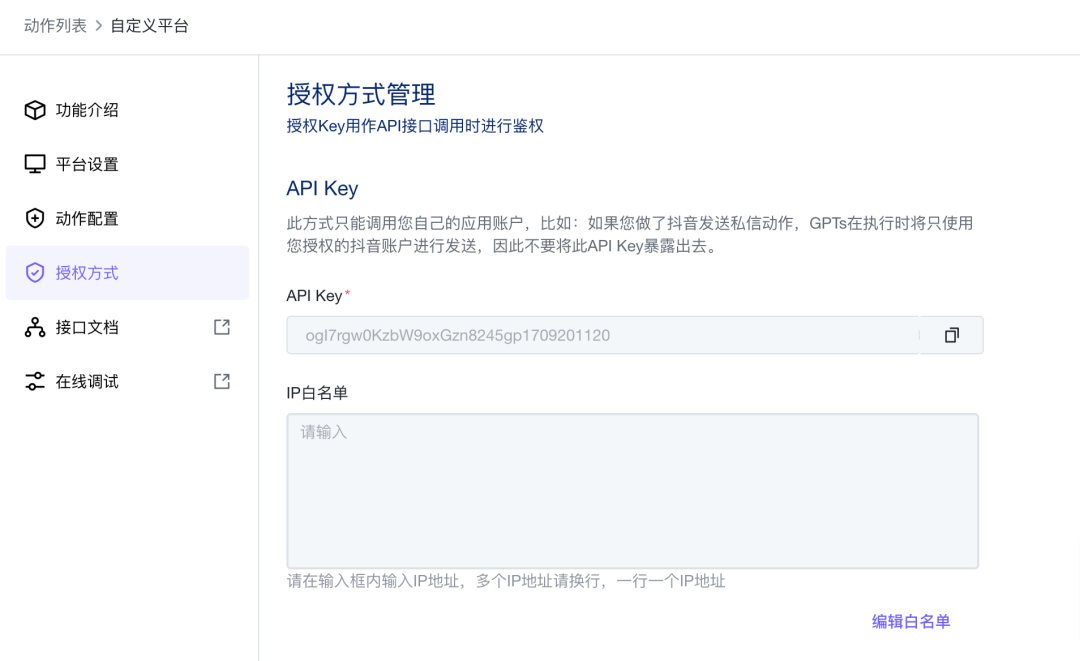
Task: Click the 编辑白名单 link
Action: click(x=910, y=621)
